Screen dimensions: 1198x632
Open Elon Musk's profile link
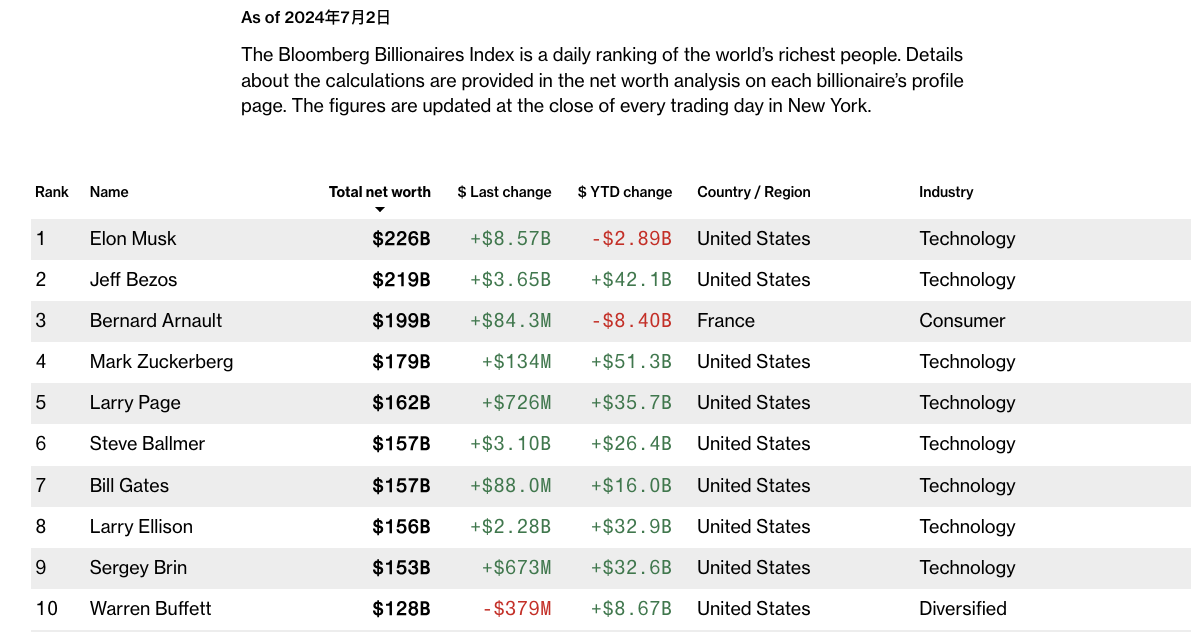[133, 239]
